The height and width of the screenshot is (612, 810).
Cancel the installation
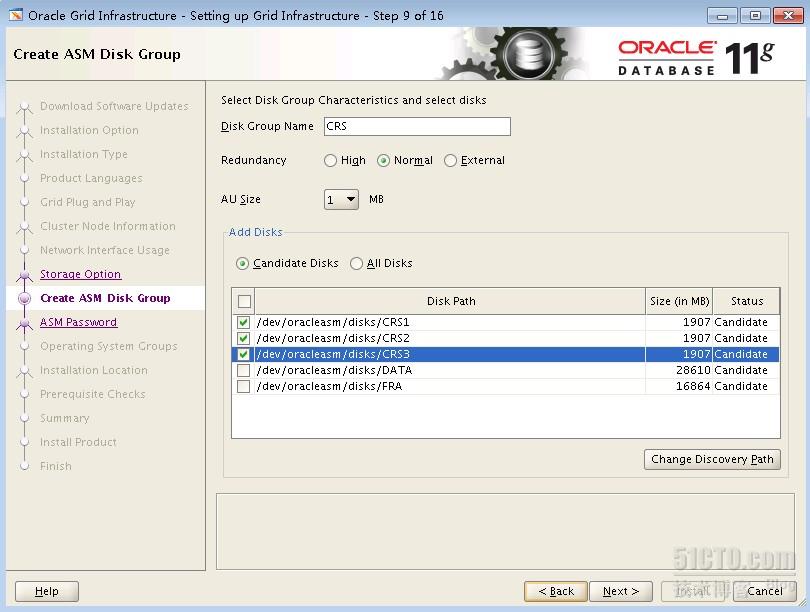point(765,591)
